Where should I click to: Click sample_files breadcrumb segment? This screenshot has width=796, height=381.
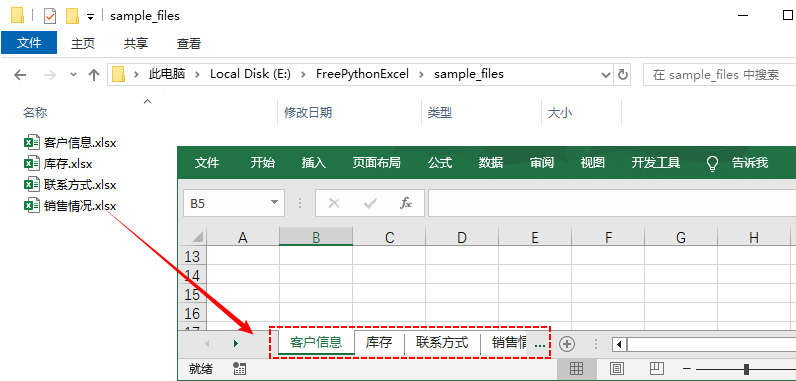click(x=469, y=74)
